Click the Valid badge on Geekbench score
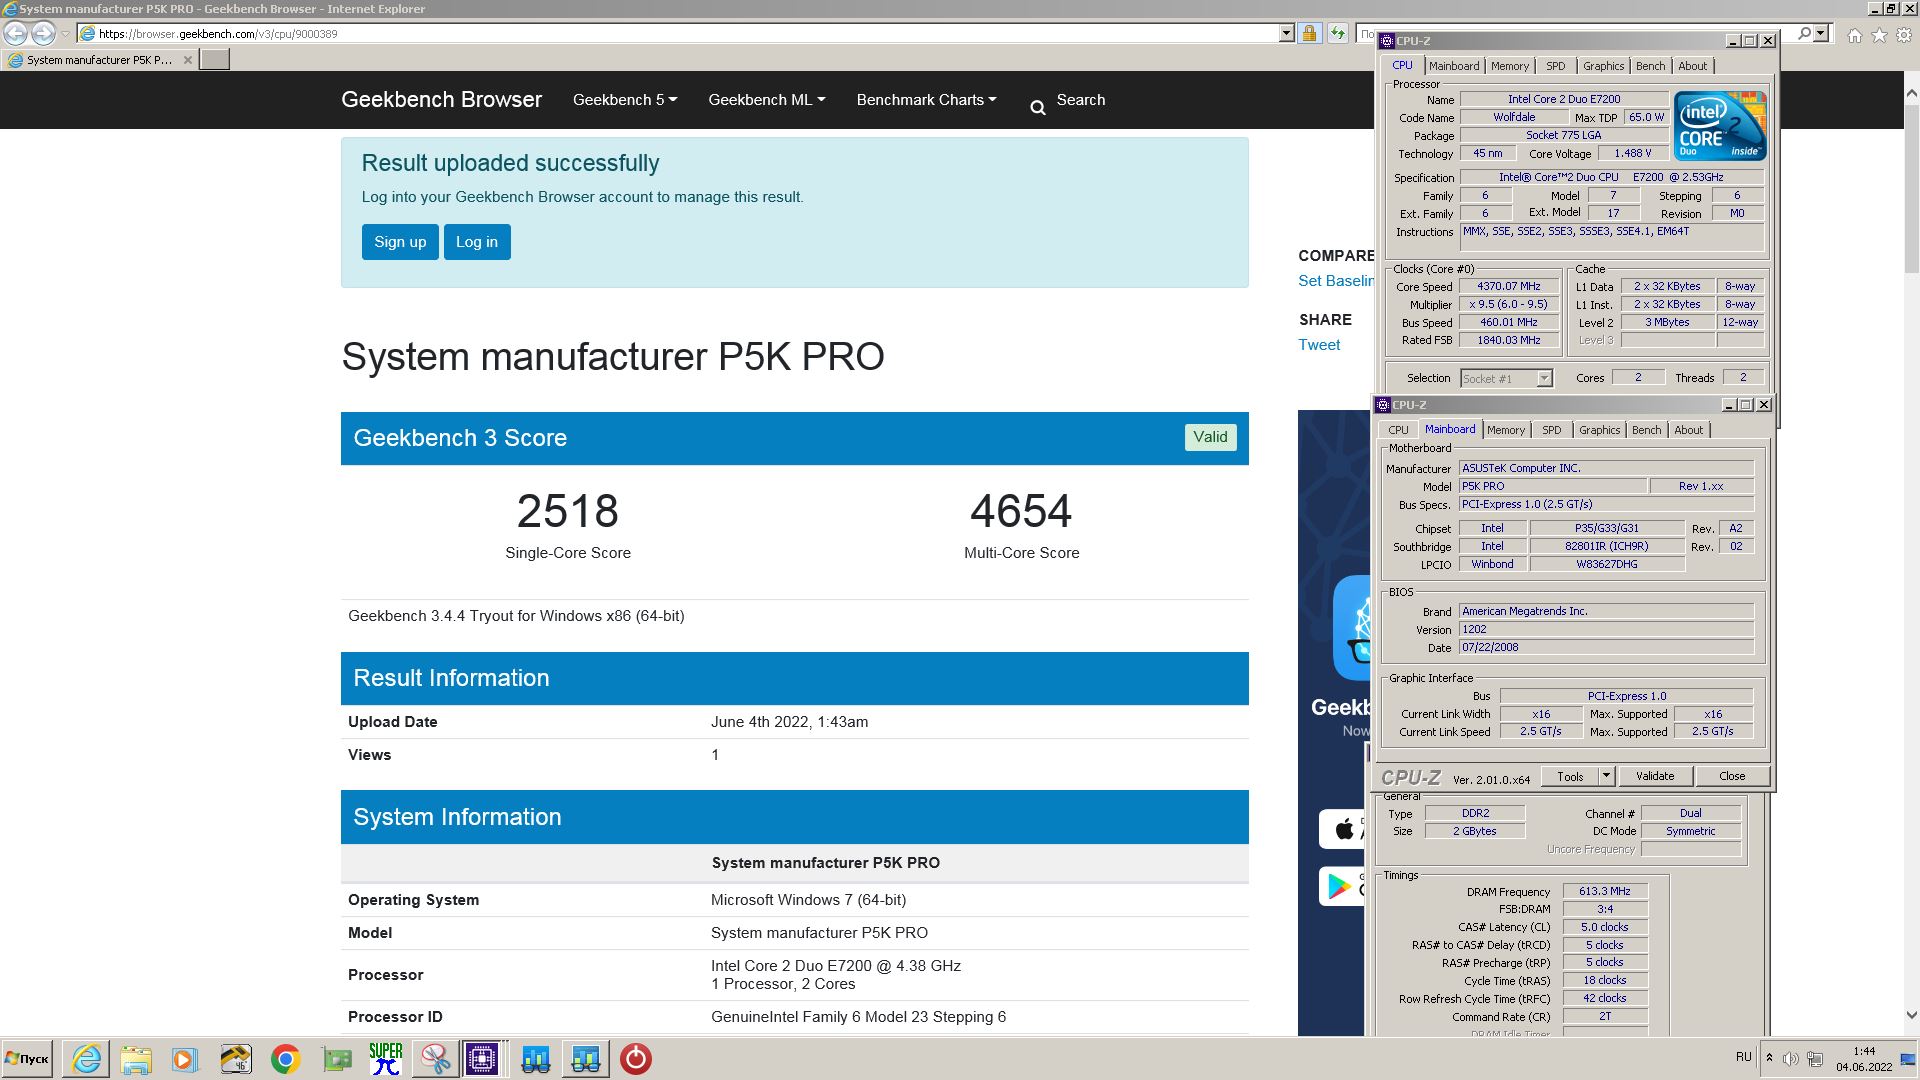The image size is (1920, 1080). 1210,437
